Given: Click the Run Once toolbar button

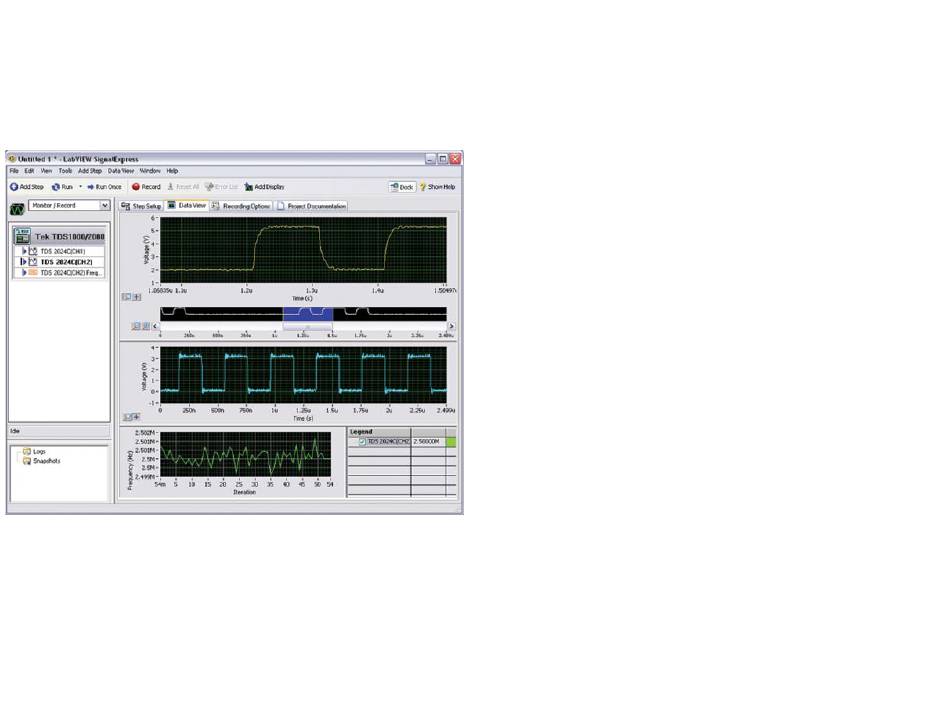Looking at the screenshot, I should pyautogui.click(x=104, y=187).
